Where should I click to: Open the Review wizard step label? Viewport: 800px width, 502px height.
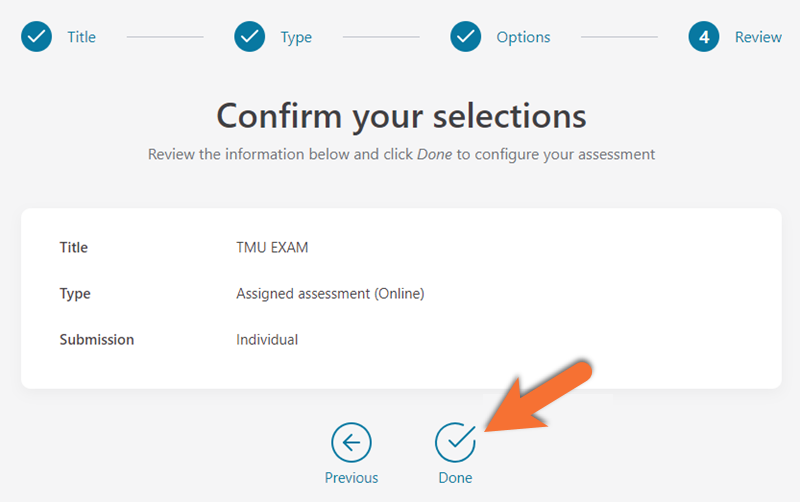(x=758, y=37)
